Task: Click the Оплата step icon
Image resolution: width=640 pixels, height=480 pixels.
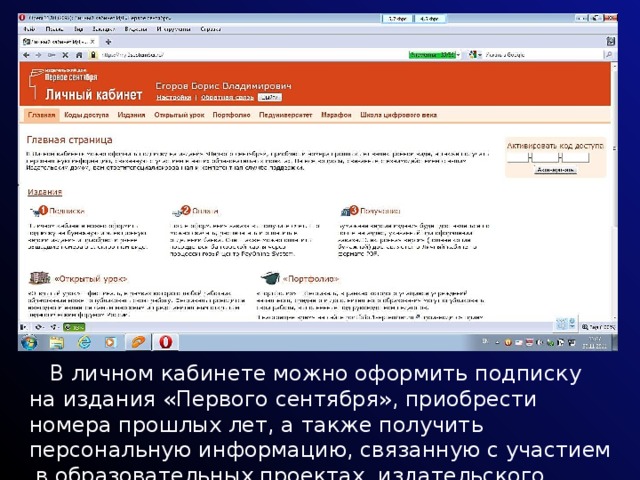Action: (181, 211)
